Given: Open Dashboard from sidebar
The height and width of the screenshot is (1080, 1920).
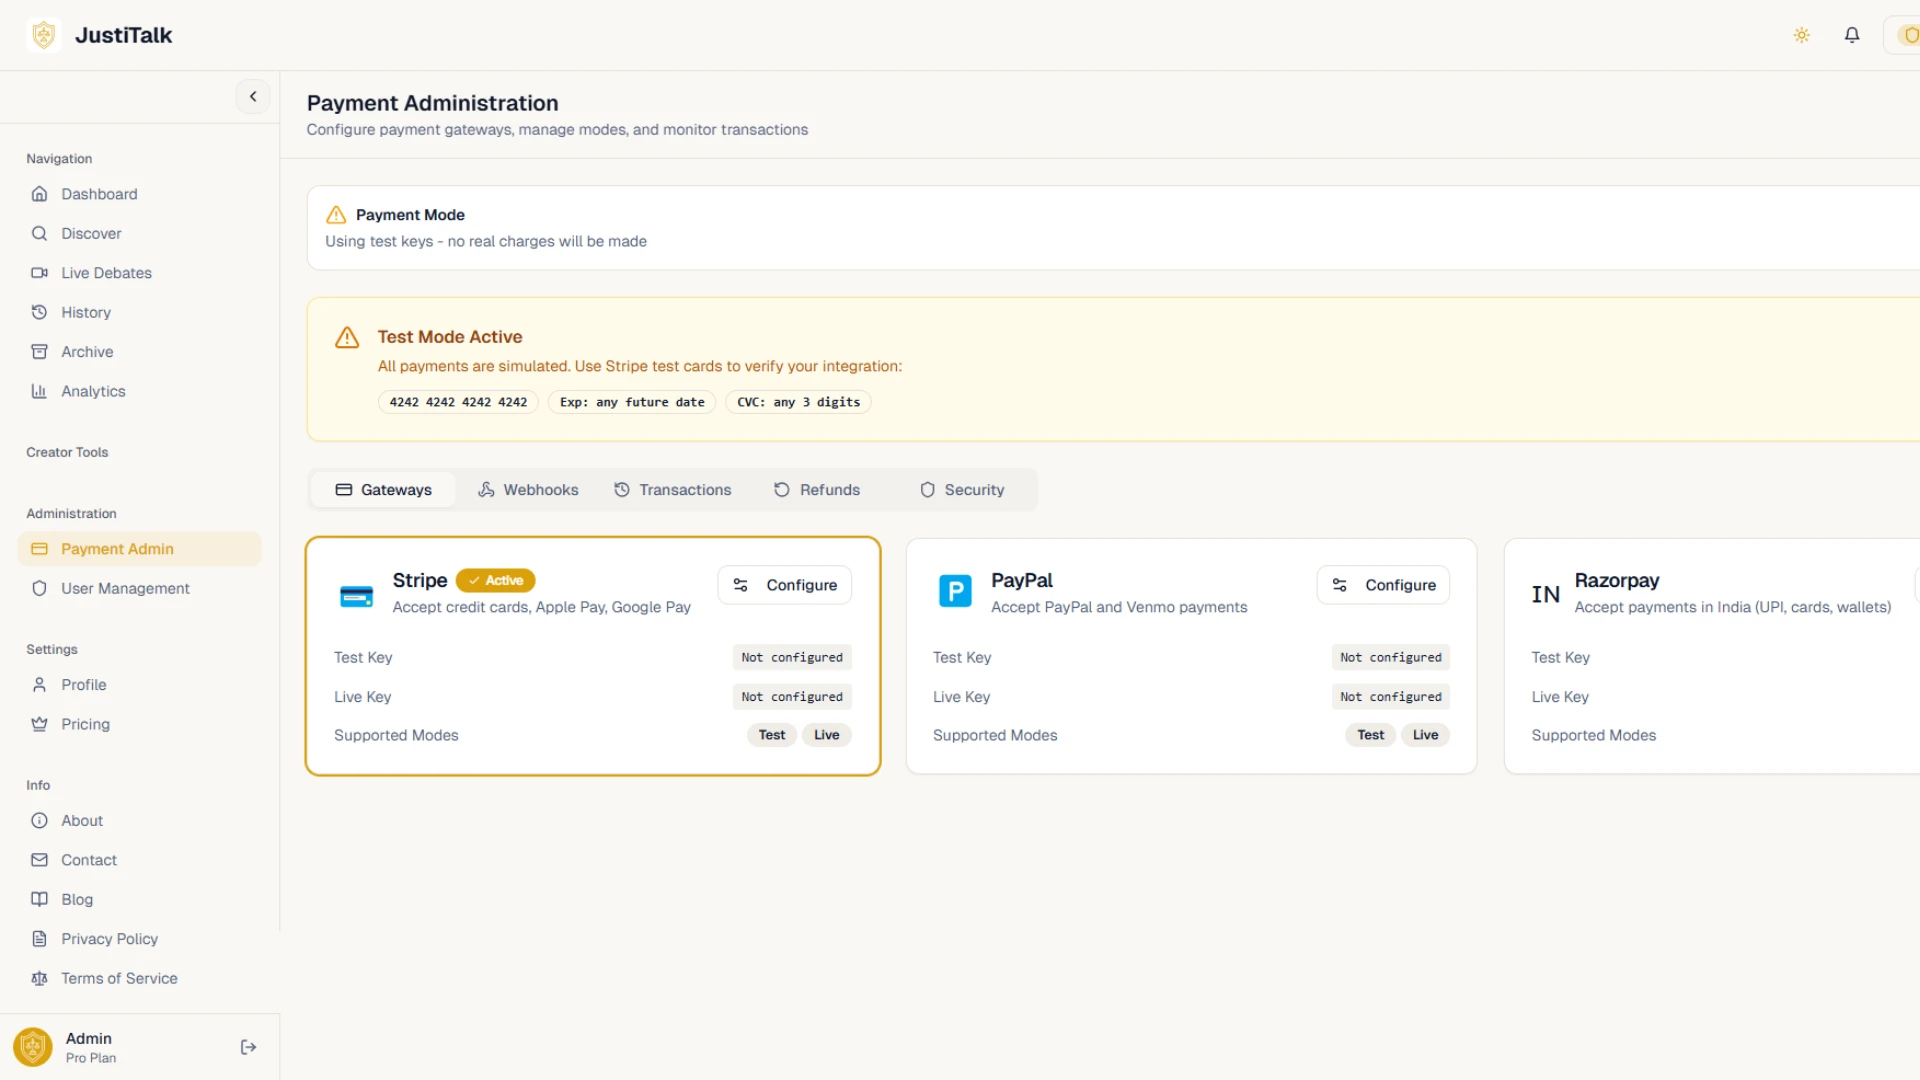Looking at the screenshot, I should point(140,194).
